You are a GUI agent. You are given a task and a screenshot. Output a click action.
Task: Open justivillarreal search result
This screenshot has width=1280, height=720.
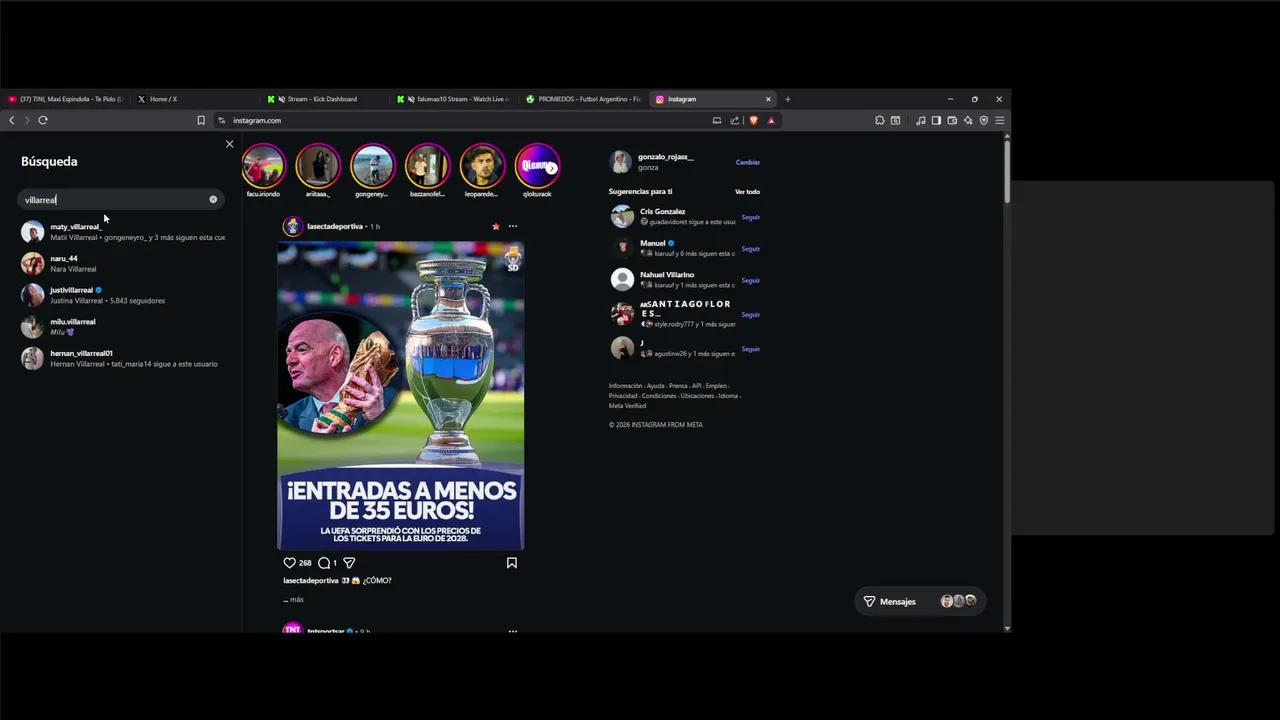click(120, 295)
